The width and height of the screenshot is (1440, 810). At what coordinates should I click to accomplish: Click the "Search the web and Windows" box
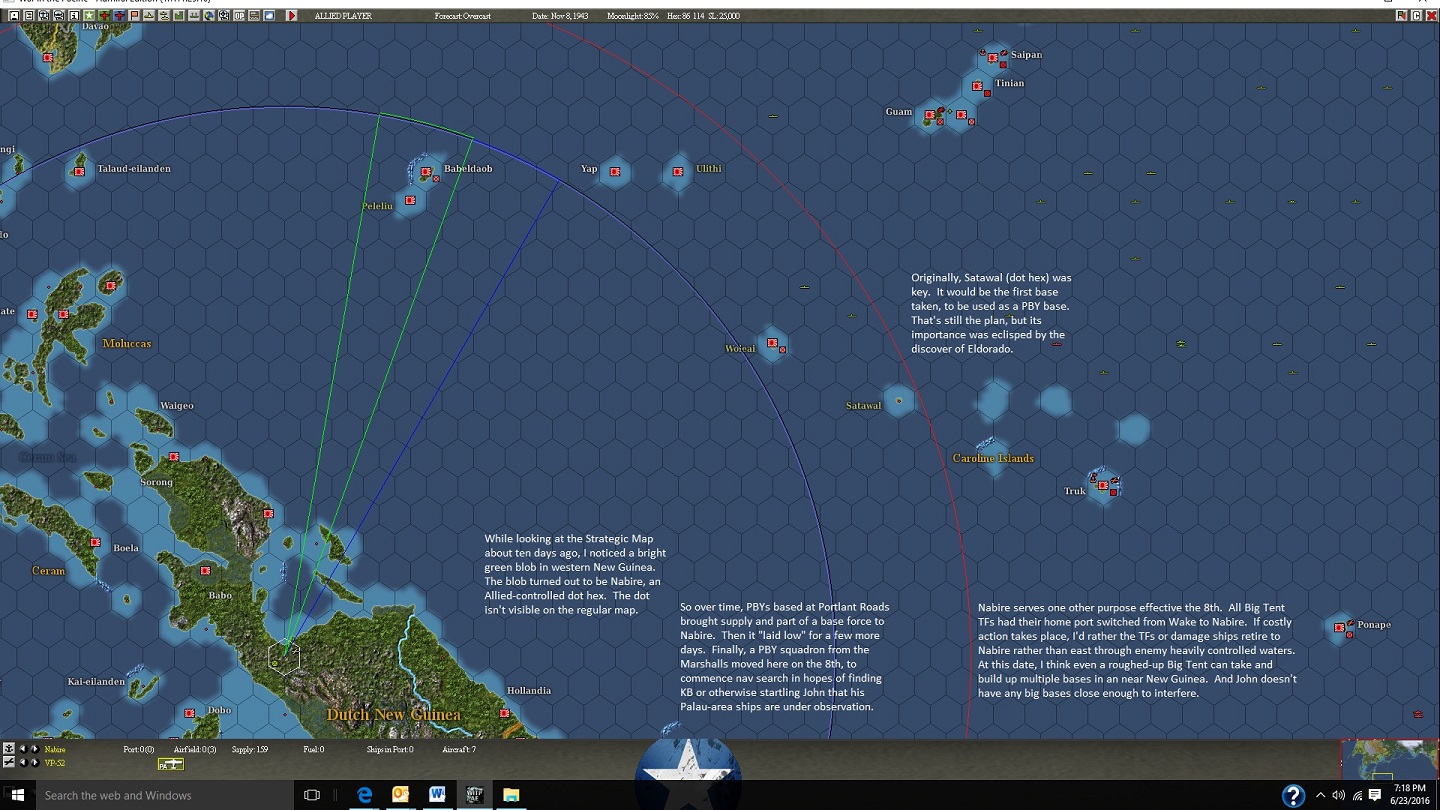pos(165,795)
